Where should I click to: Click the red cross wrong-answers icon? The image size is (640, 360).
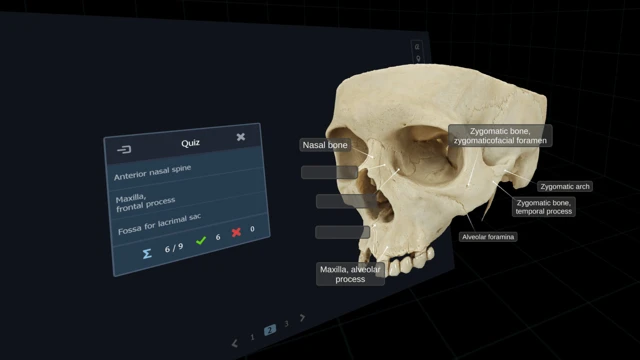236,232
